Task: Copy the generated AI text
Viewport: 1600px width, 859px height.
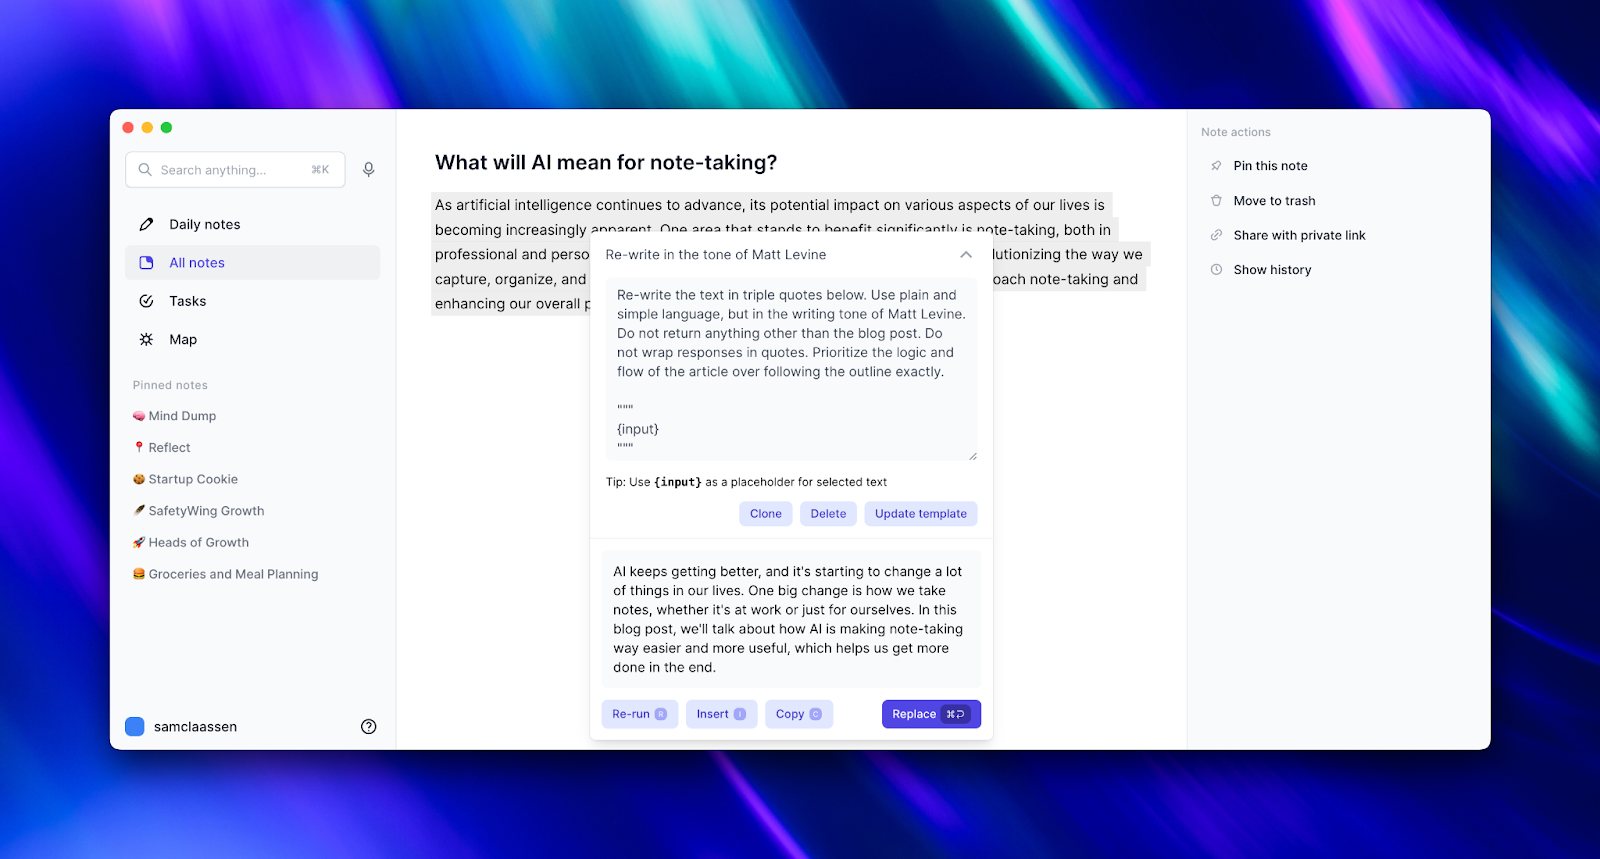Action: coord(798,714)
